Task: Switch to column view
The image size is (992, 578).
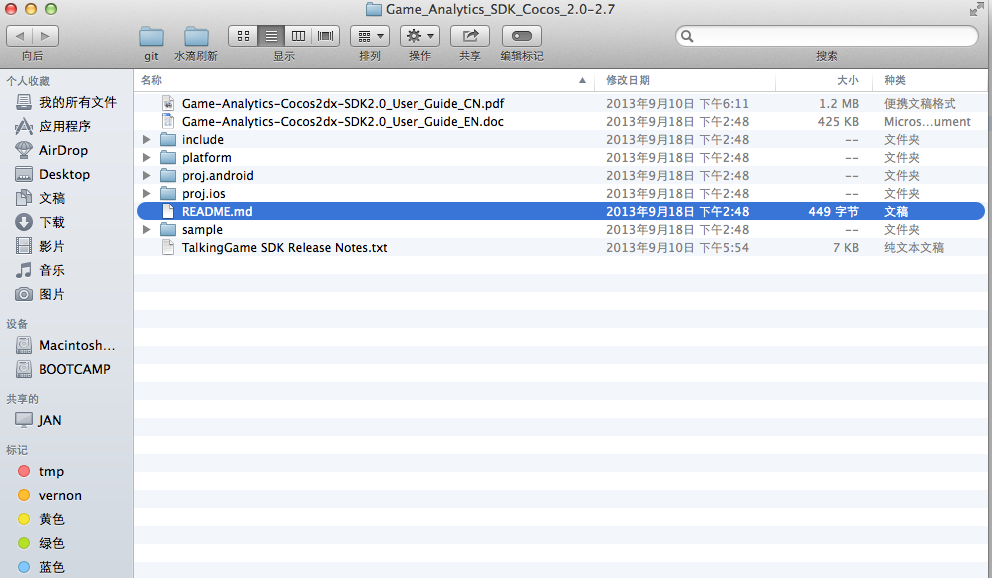Action: (x=298, y=36)
